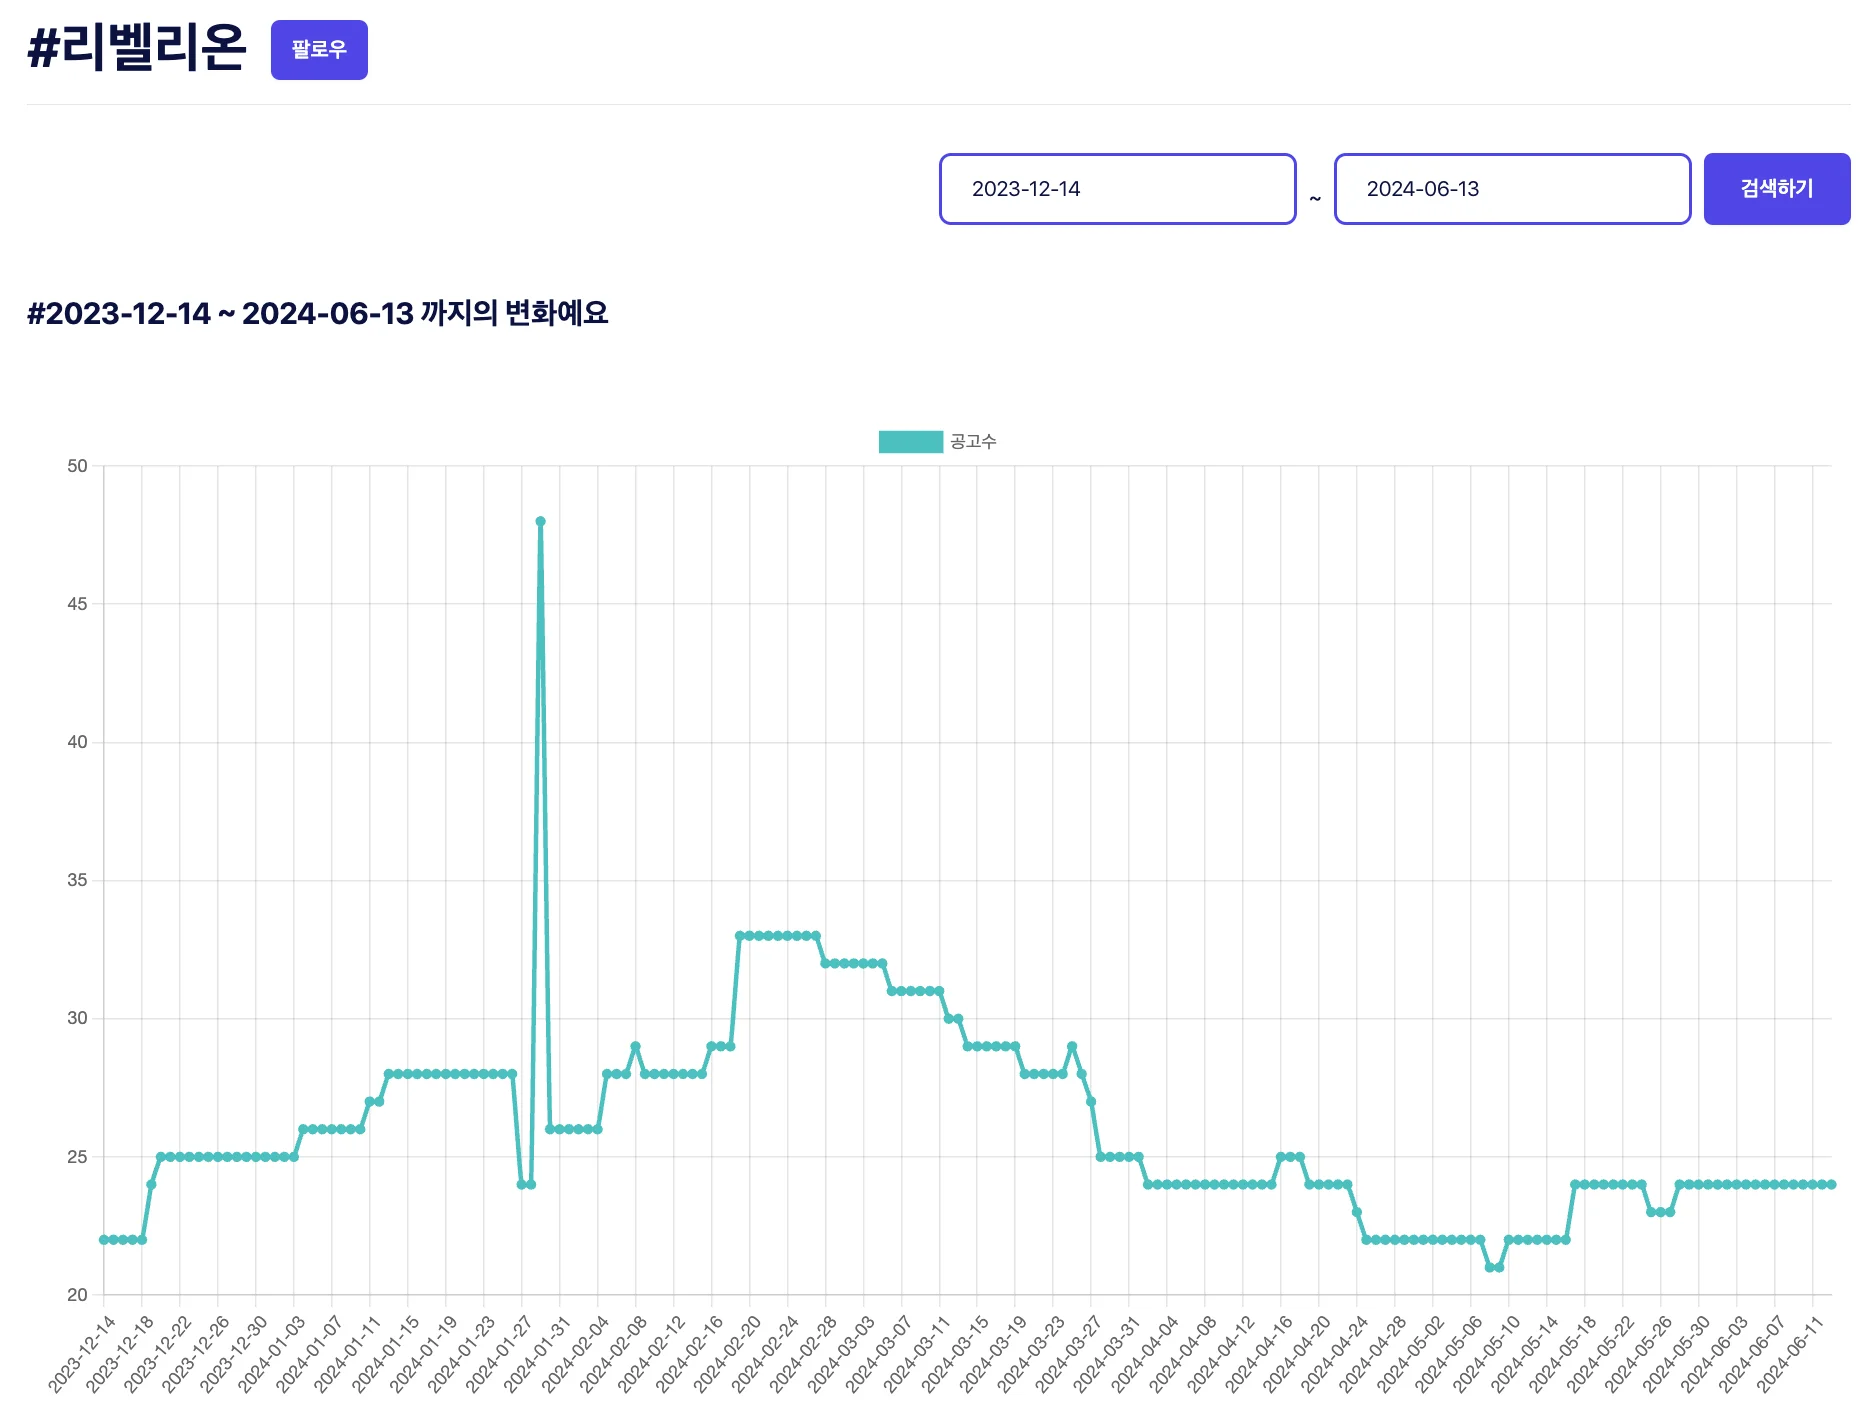Image resolution: width=1866 pixels, height=1410 pixels.
Task: Click the #리벨리온 page heading
Action: pos(137,48)
